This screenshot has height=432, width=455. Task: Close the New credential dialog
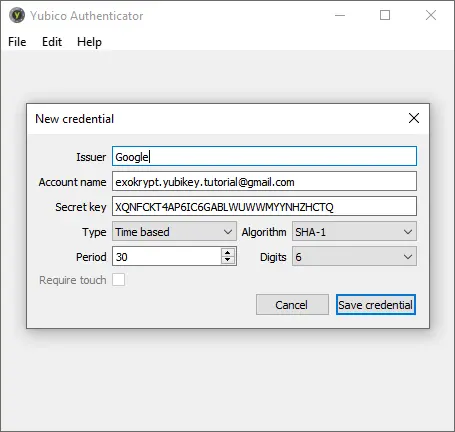[x=414, y=118]
